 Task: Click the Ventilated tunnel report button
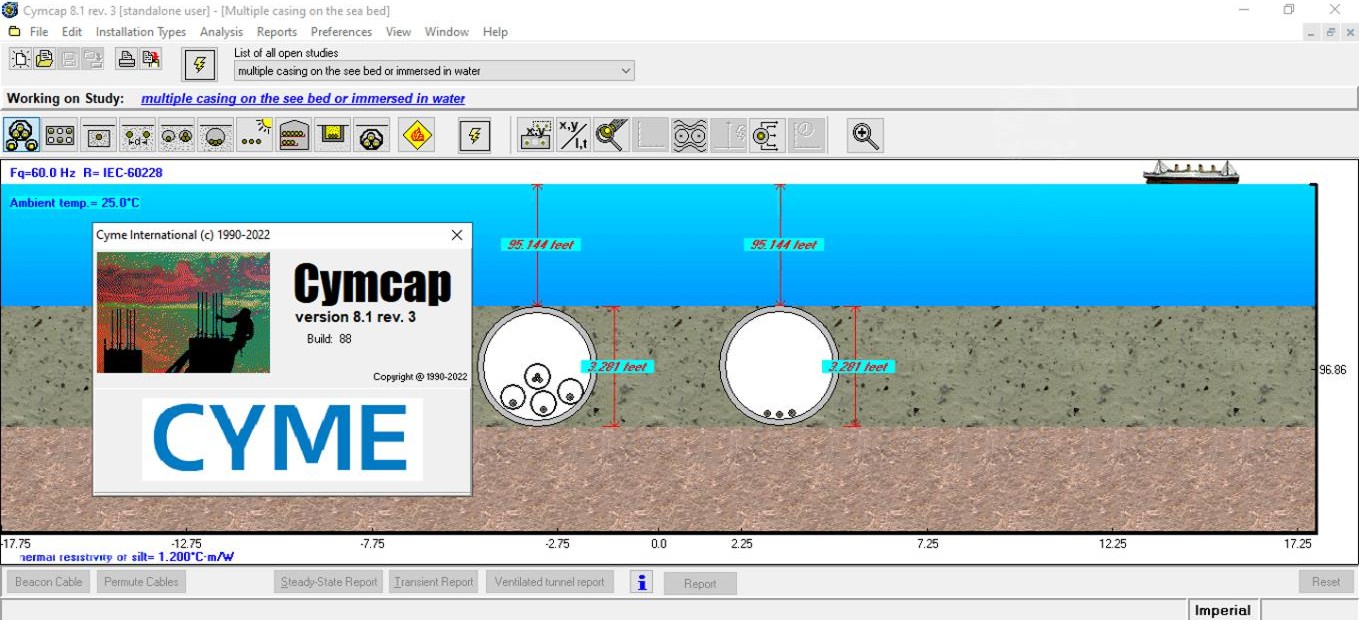click(549, 582)
